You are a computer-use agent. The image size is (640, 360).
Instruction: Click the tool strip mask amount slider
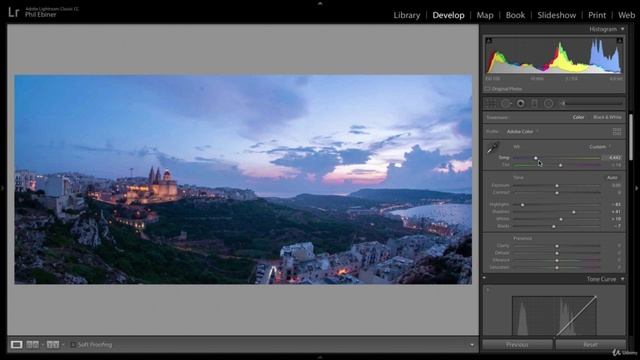593,104
